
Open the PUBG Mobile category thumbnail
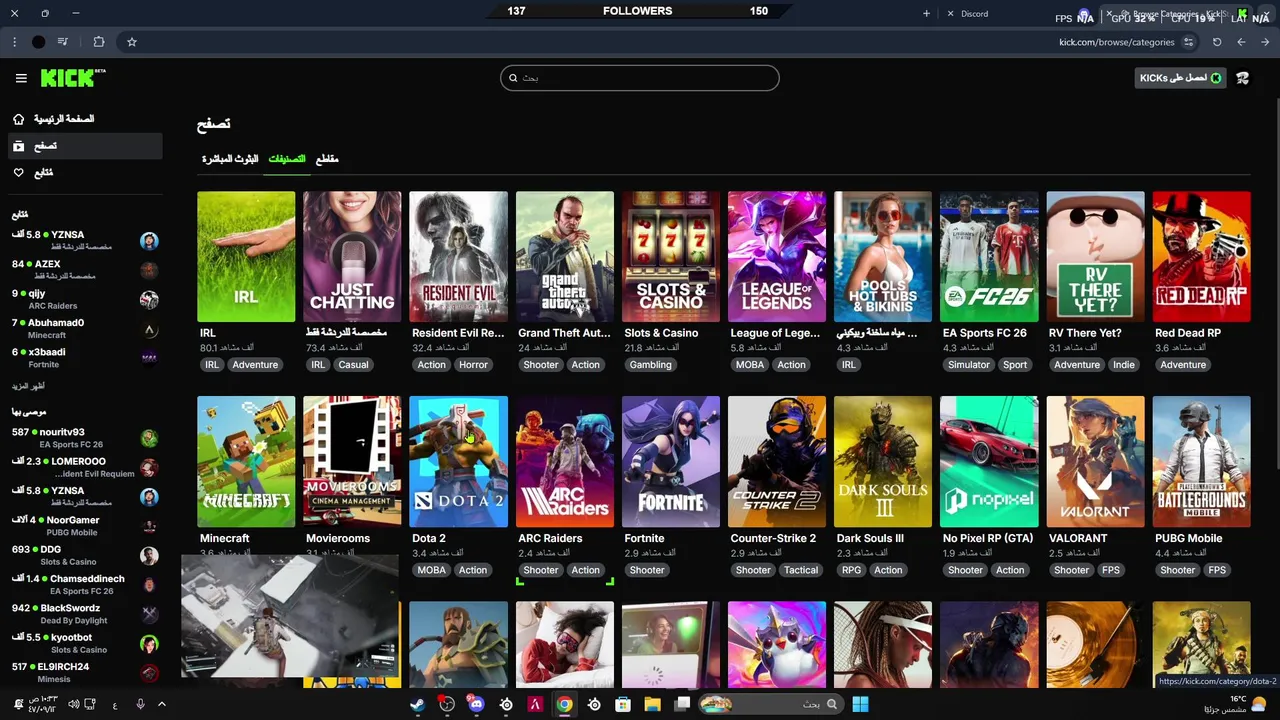coord(1201,462)
